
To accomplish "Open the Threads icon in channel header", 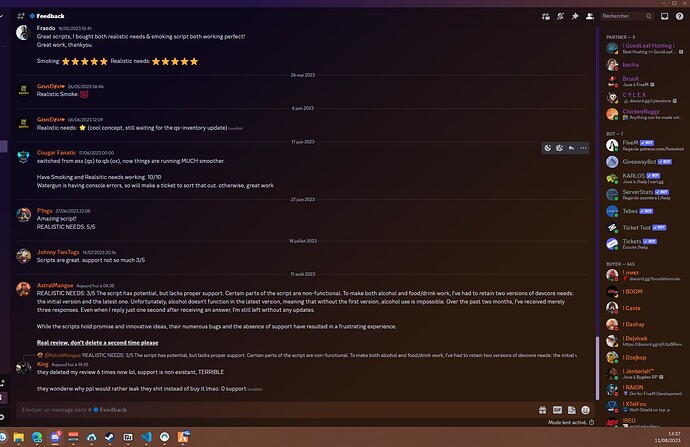I will (546, 16).
